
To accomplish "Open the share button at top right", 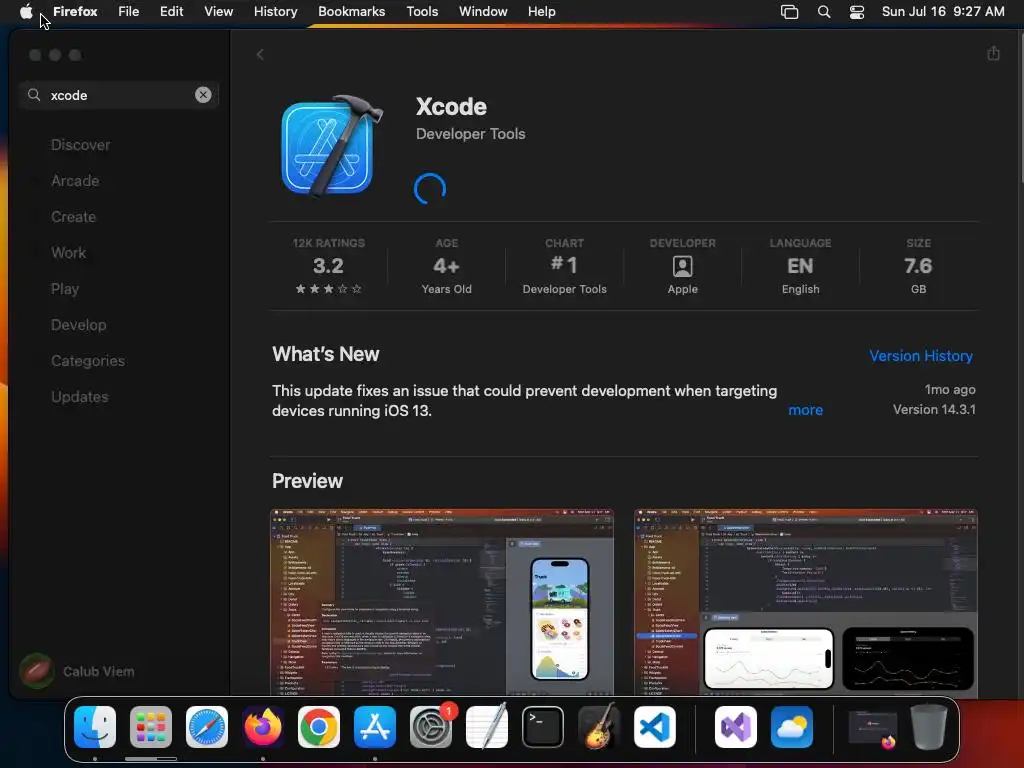I will point(993,53).
